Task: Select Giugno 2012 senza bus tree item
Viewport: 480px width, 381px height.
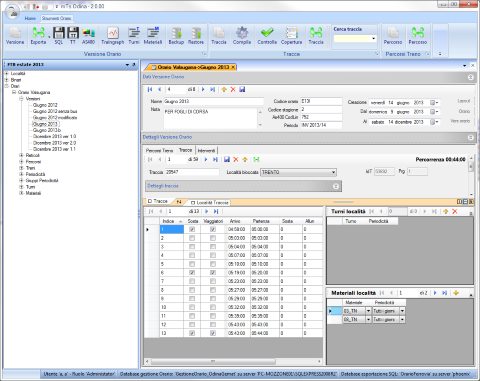Action: click(x=55, y=111)
